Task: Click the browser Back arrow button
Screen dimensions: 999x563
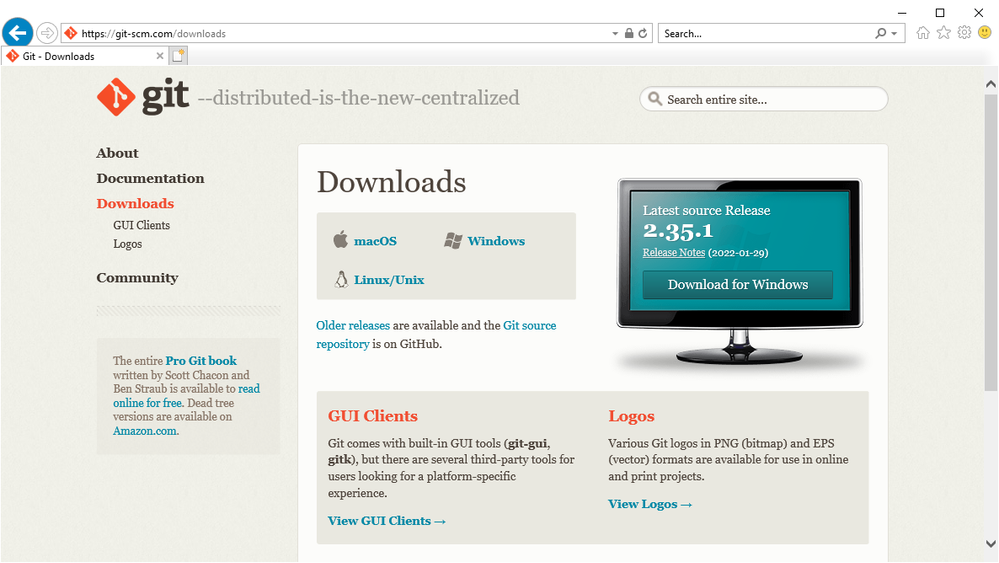Action: point(17,32)
